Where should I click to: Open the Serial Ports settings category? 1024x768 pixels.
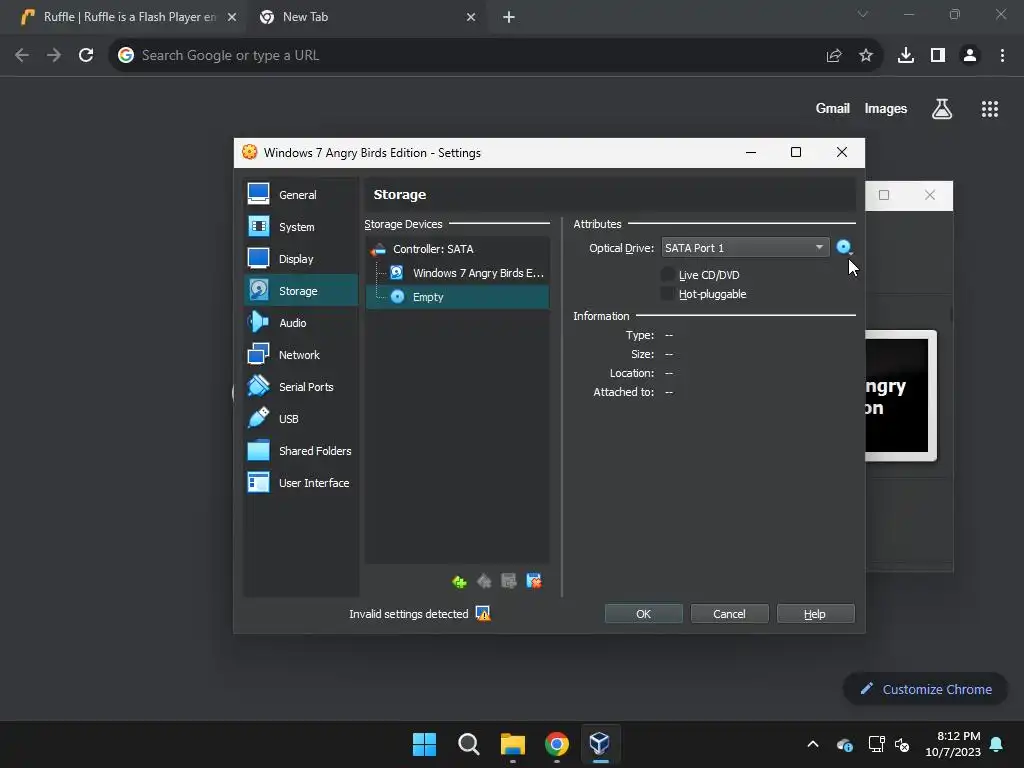[300, 387]
